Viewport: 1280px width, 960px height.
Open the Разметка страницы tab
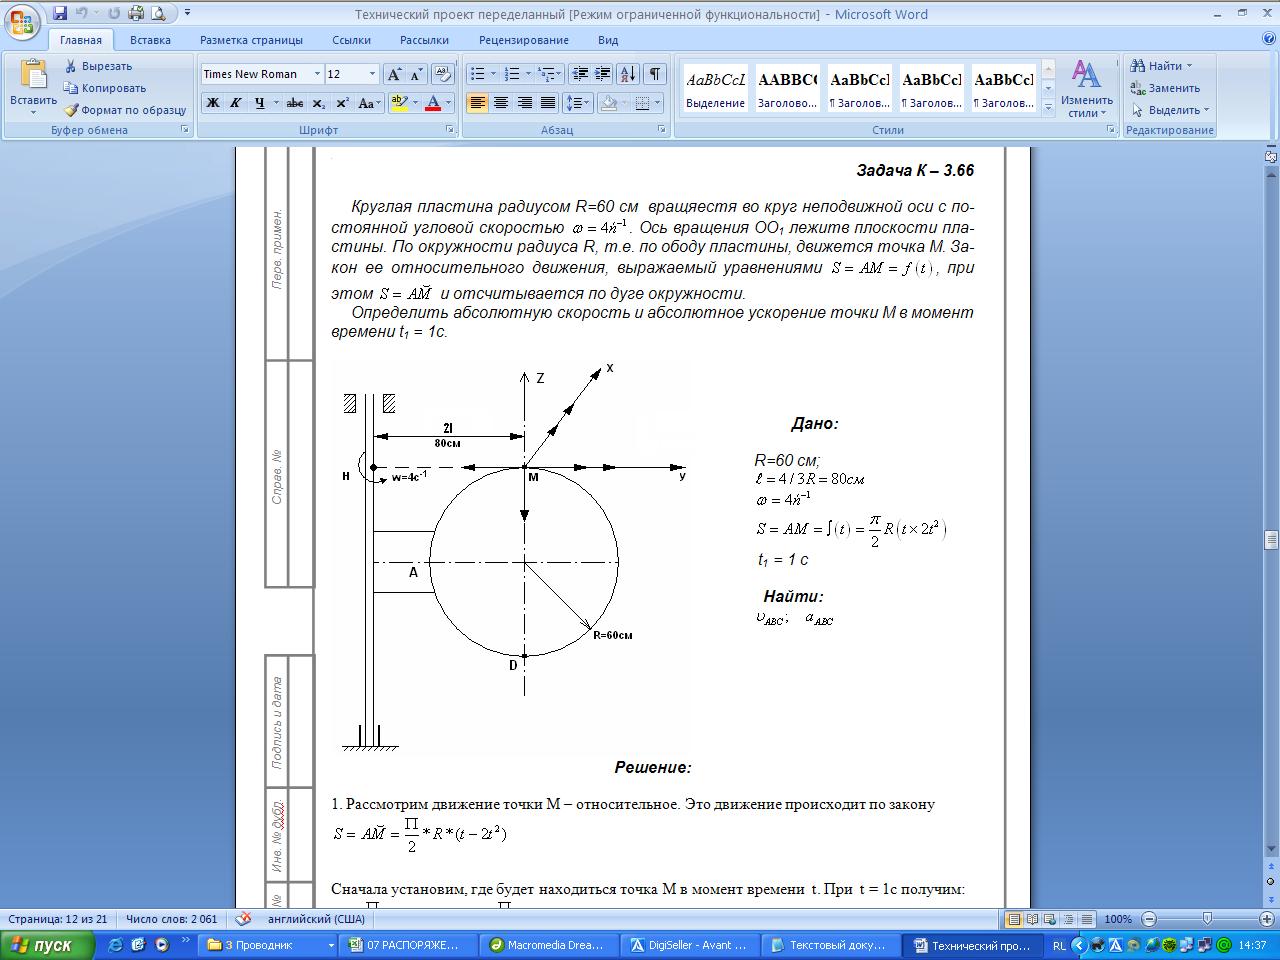[251, 40]
